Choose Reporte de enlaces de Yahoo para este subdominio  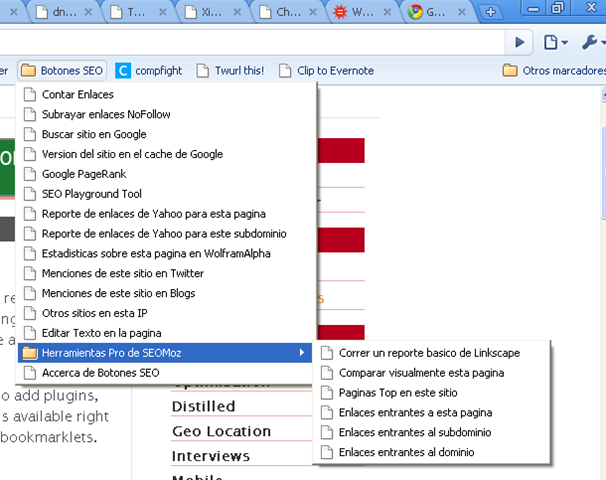pos(167,234)
